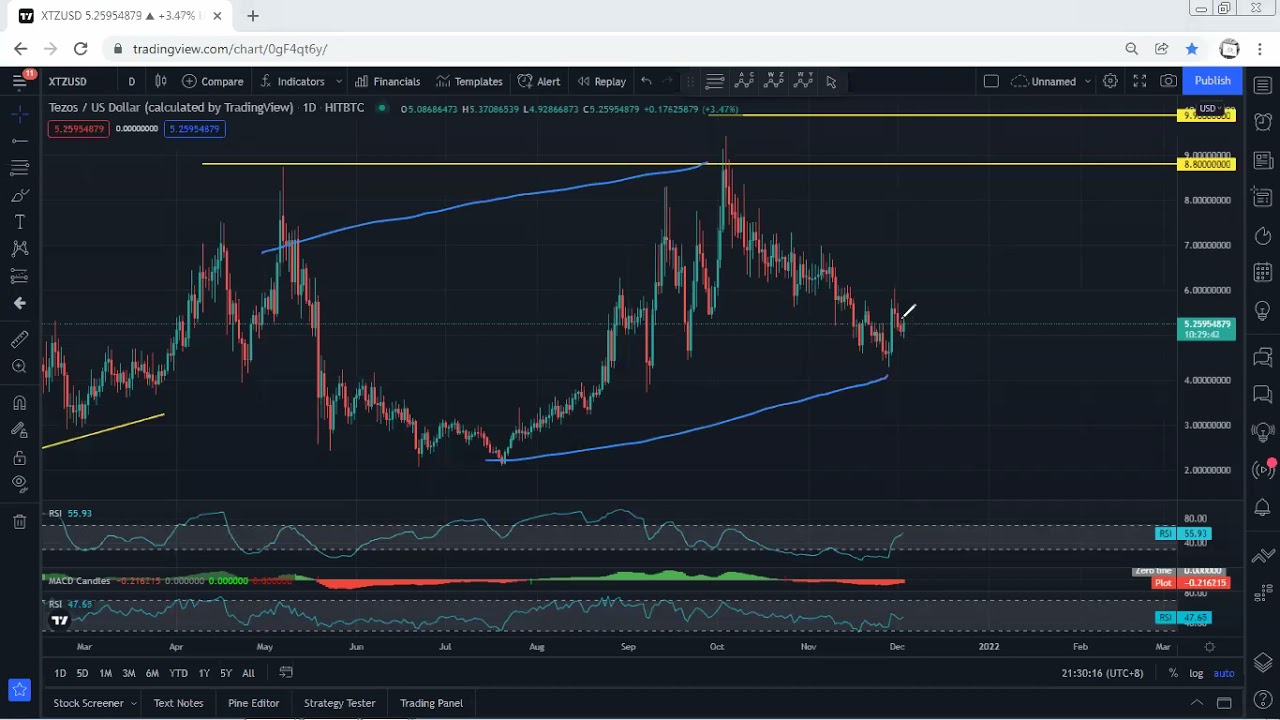
Task: Change the candlestick chart style
Action: [x=160, y=81]
